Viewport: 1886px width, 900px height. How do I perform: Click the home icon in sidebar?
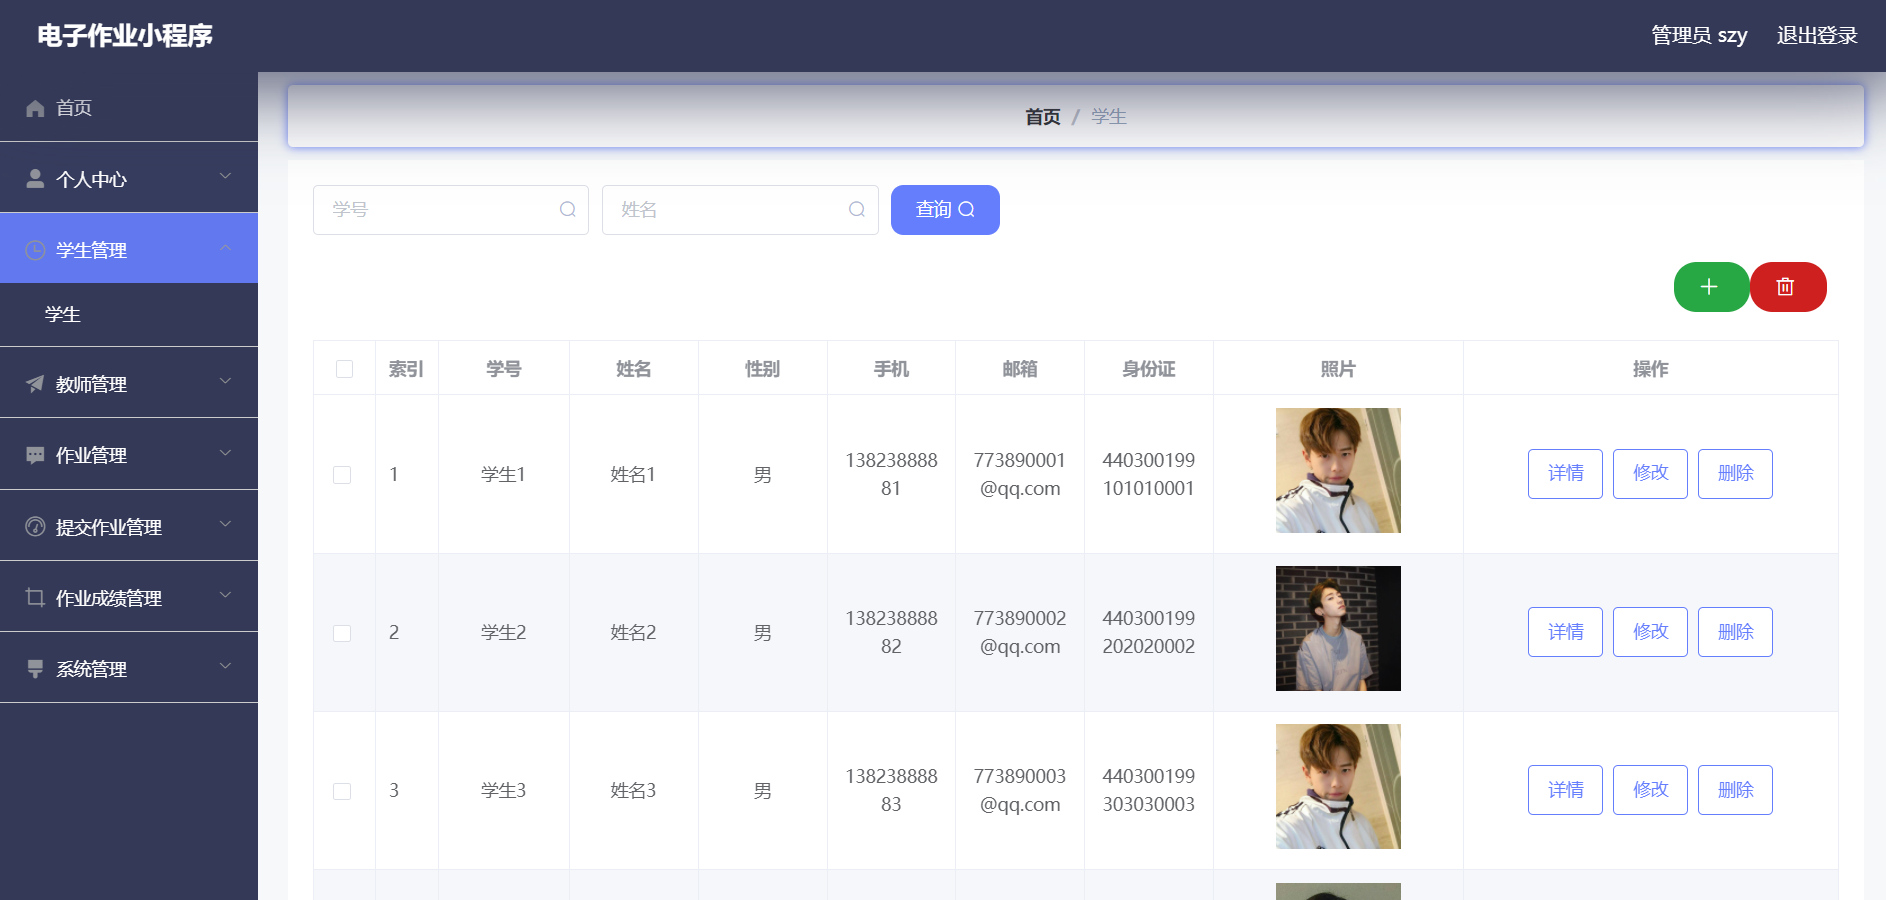coord(35,108)
